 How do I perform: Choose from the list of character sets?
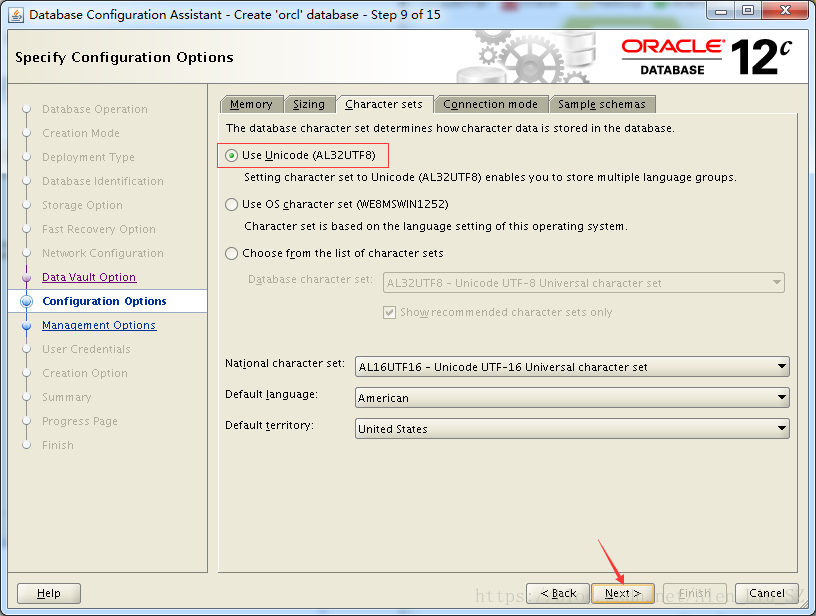pyautogui.click(x=232, y=253)
